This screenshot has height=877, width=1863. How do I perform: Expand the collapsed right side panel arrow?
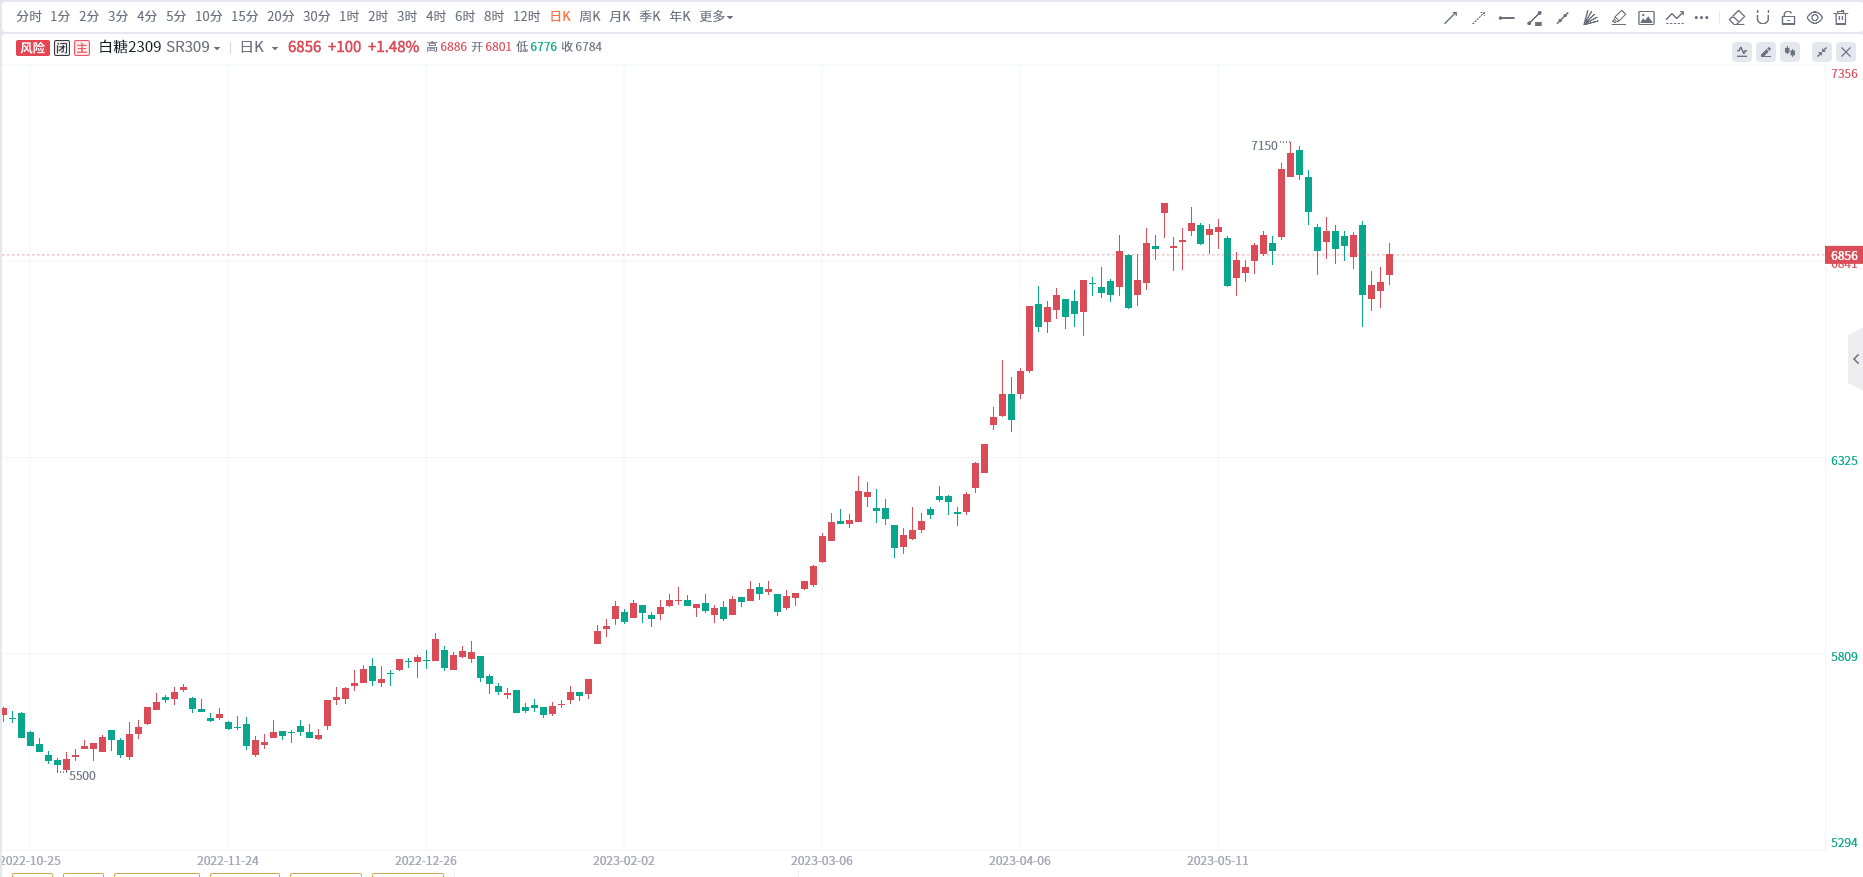(1856, 359)
